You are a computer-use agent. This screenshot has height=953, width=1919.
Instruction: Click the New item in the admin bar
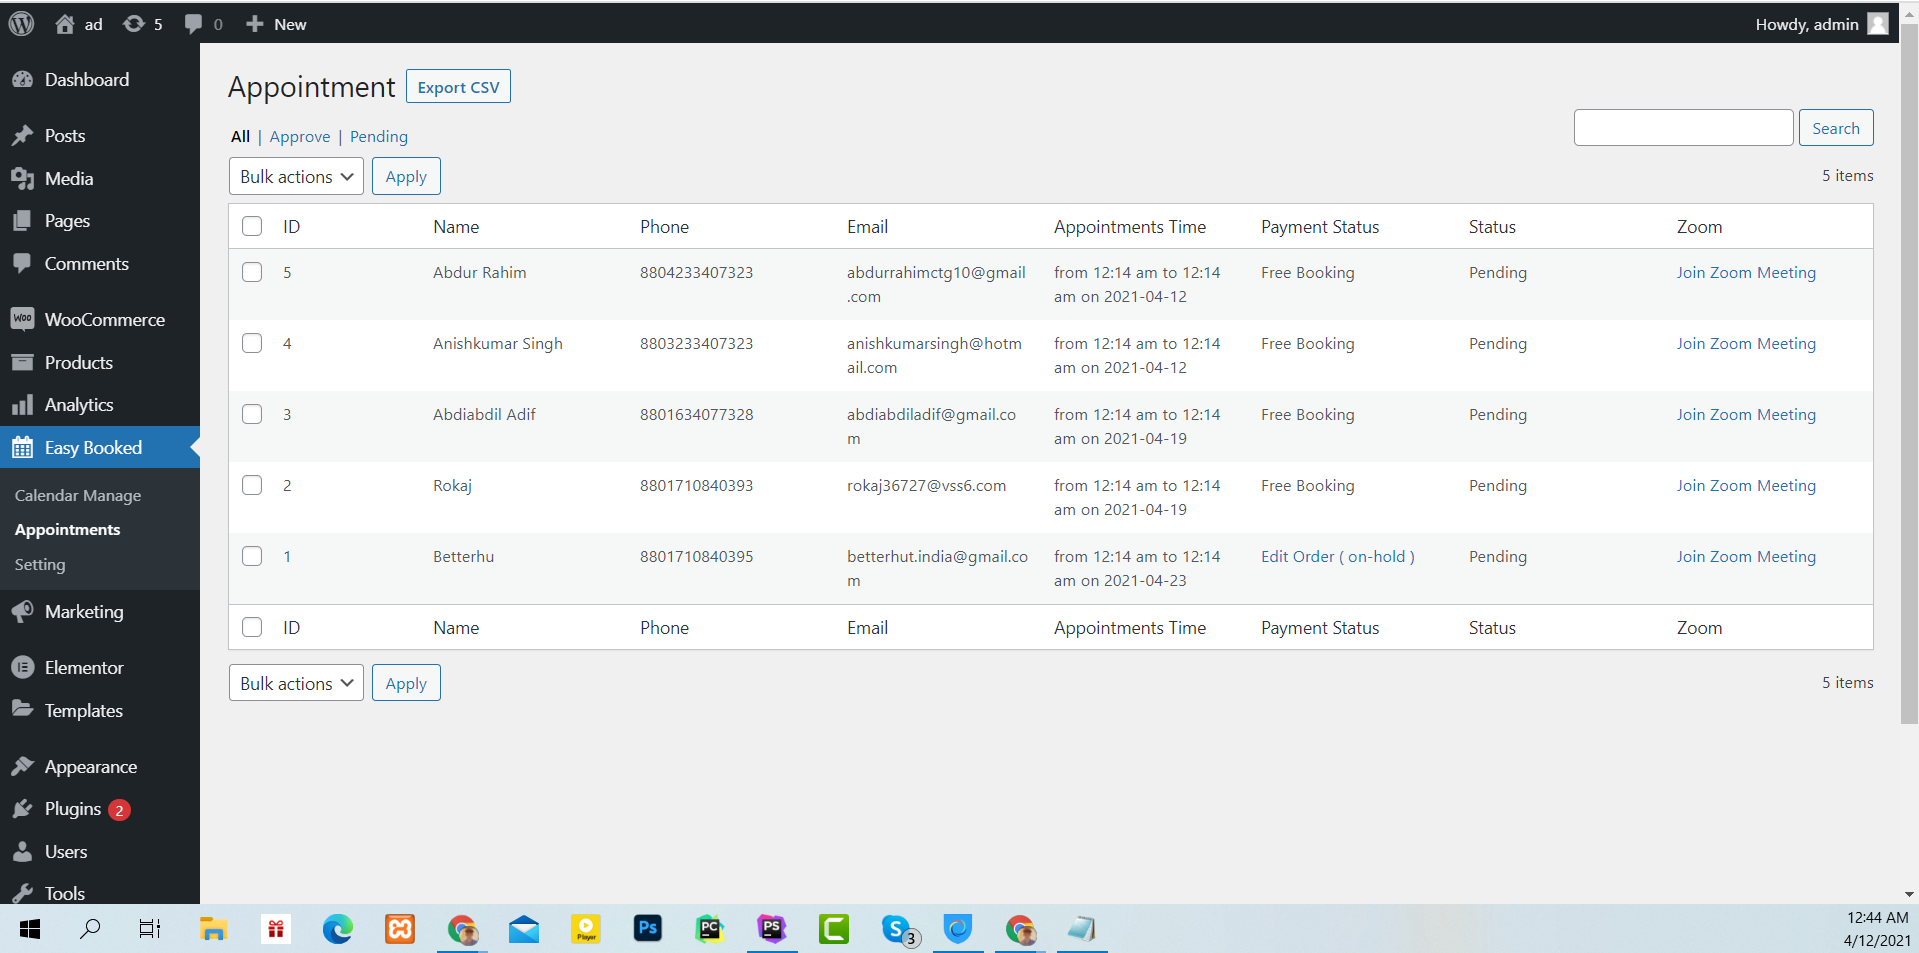(x=275, y=23)
